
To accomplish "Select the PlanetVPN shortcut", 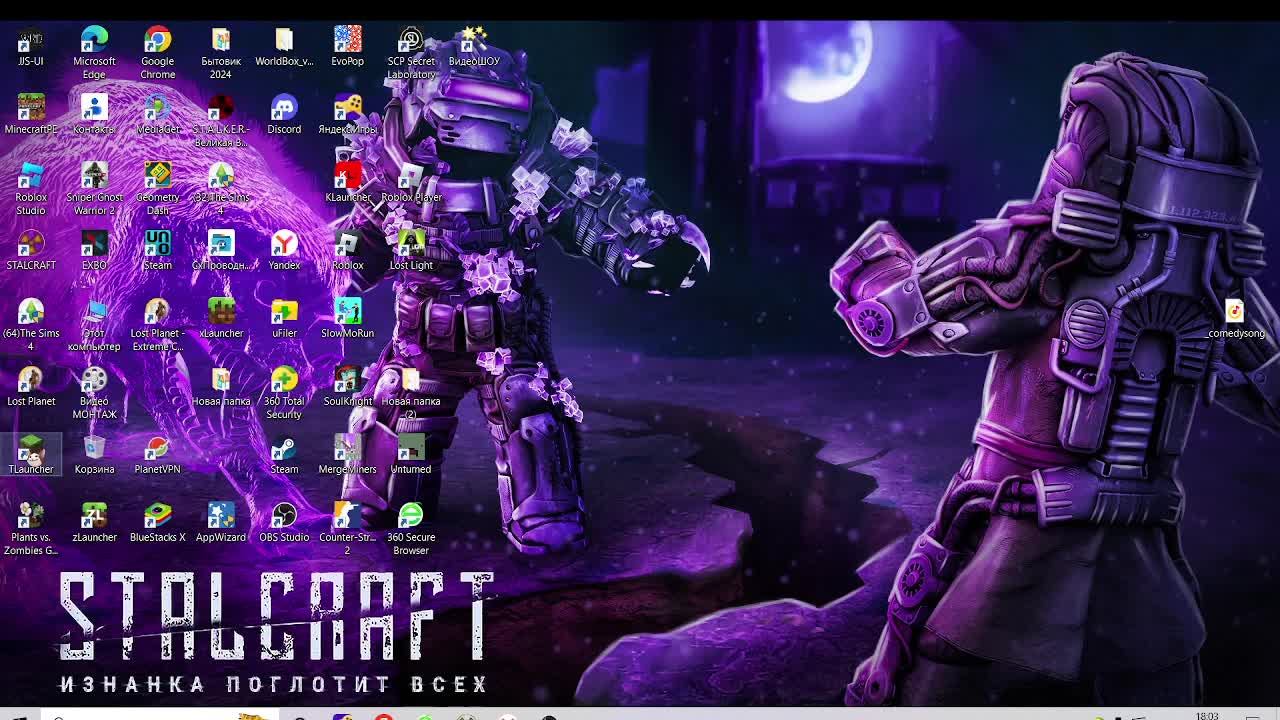I will click(x=157, y=455).
